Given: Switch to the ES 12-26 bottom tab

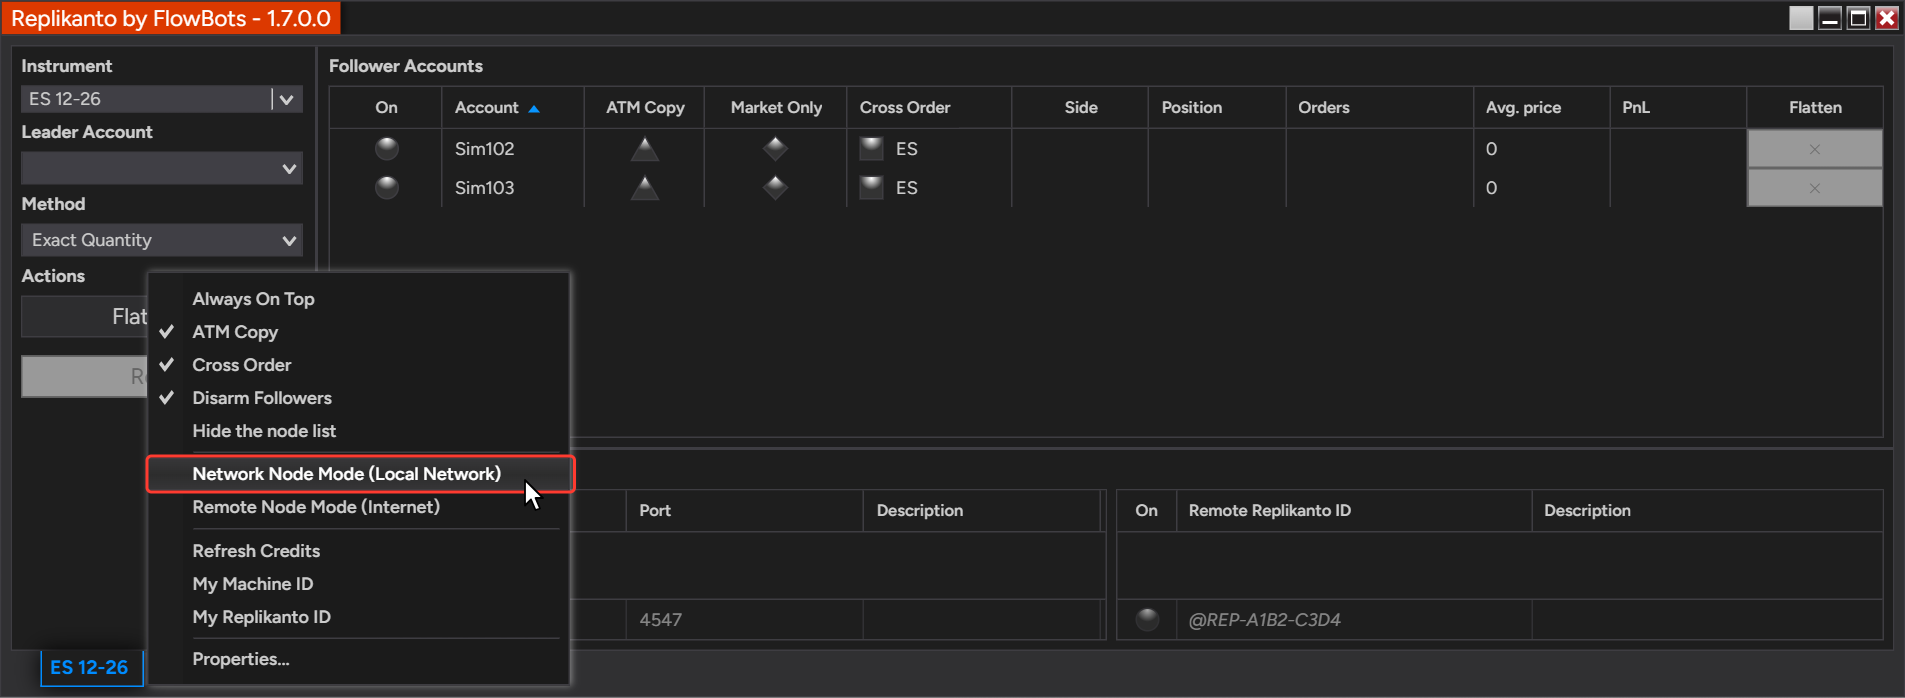Looking at the screenshot, I should click(x=91, y=667).
